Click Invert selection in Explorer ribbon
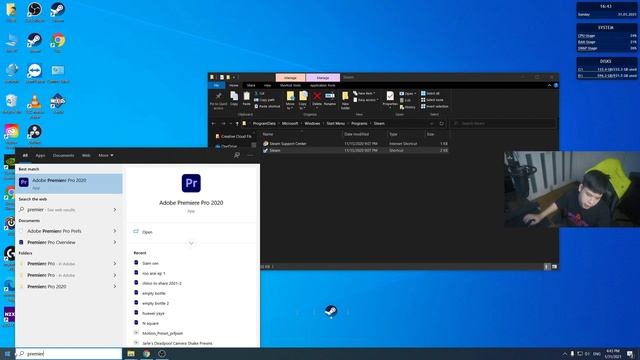Viewport: 640px width, 360px height. pyautogui.click(x=434, y=107)
